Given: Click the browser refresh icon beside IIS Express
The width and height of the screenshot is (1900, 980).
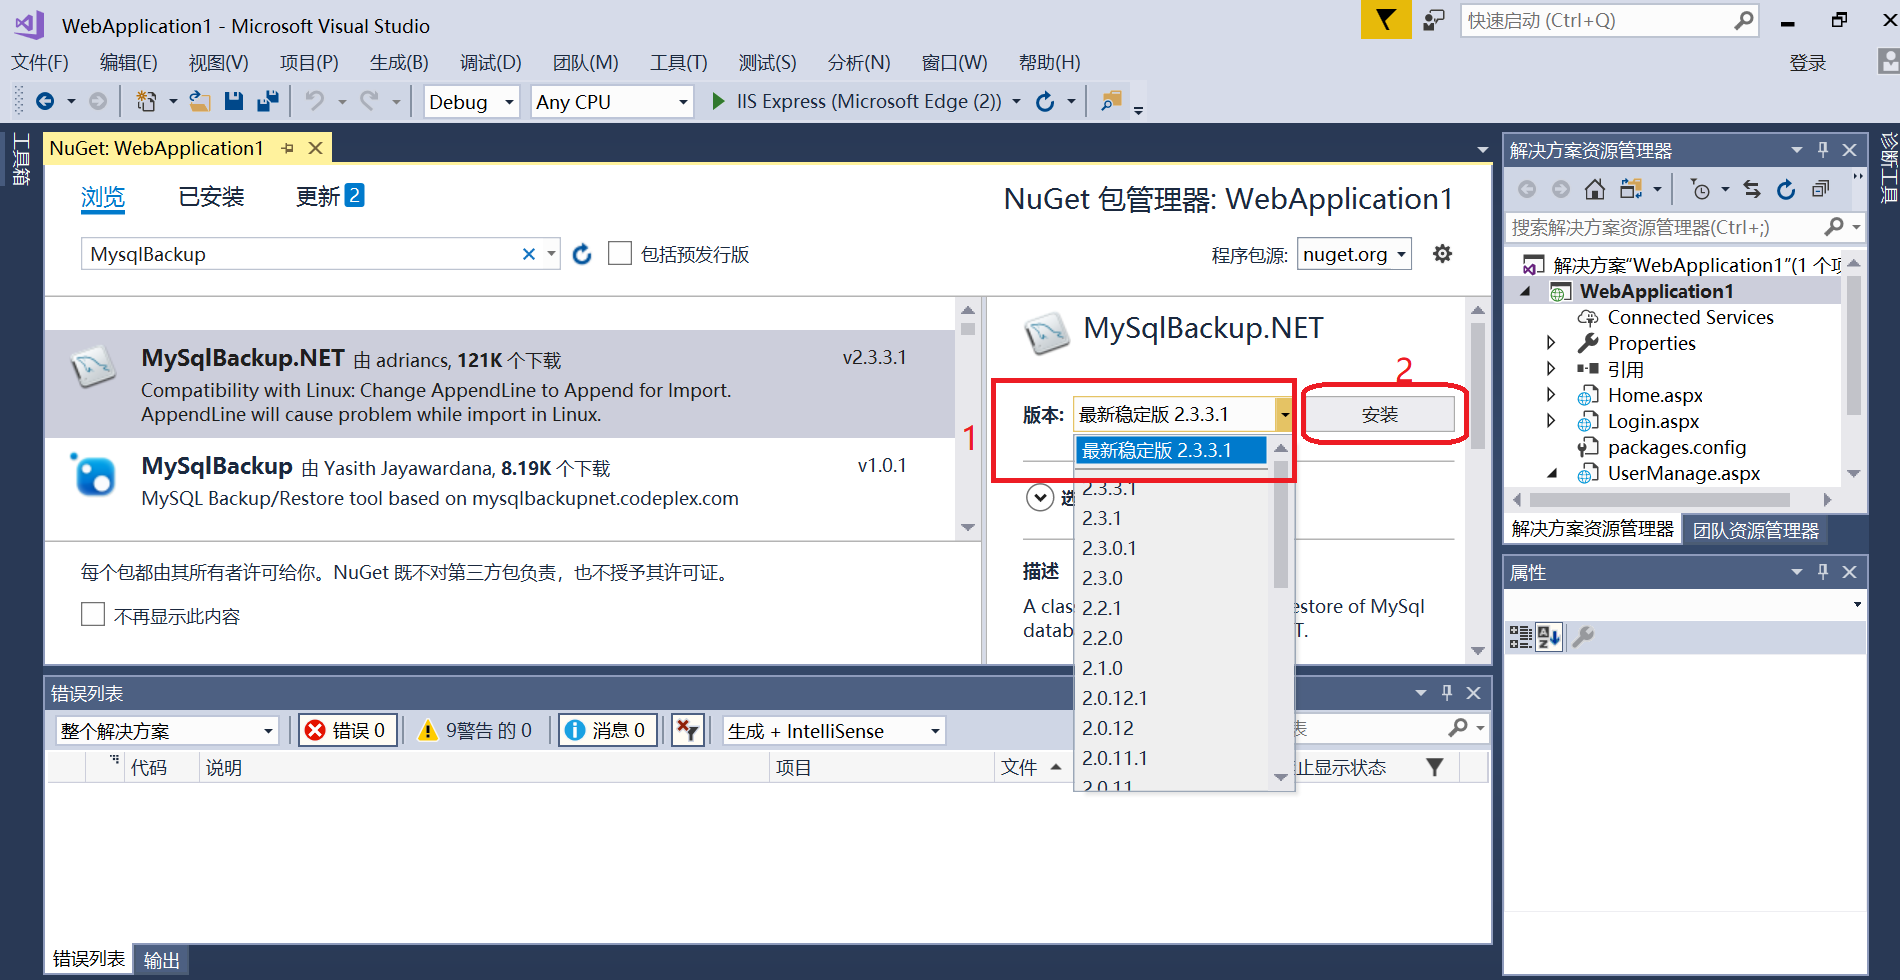Looking at the screenshot, I should [1045, 101].
